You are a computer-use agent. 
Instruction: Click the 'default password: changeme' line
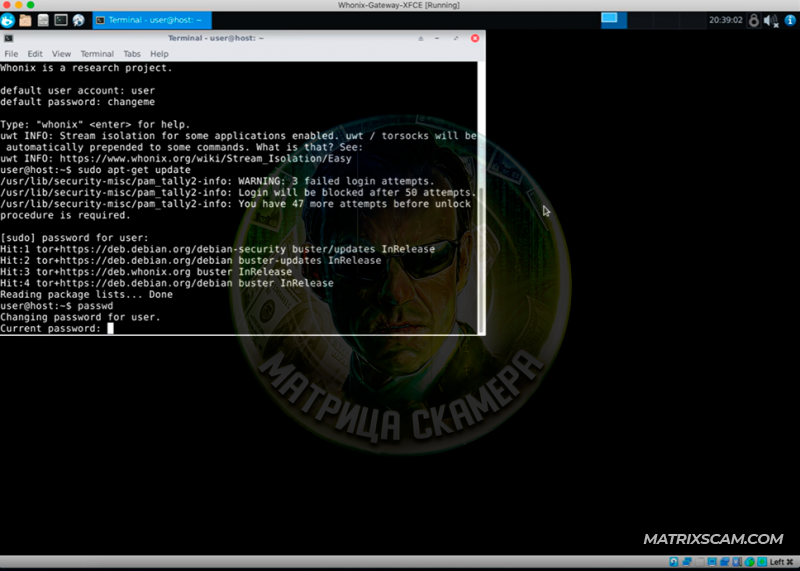pos(78,102)
